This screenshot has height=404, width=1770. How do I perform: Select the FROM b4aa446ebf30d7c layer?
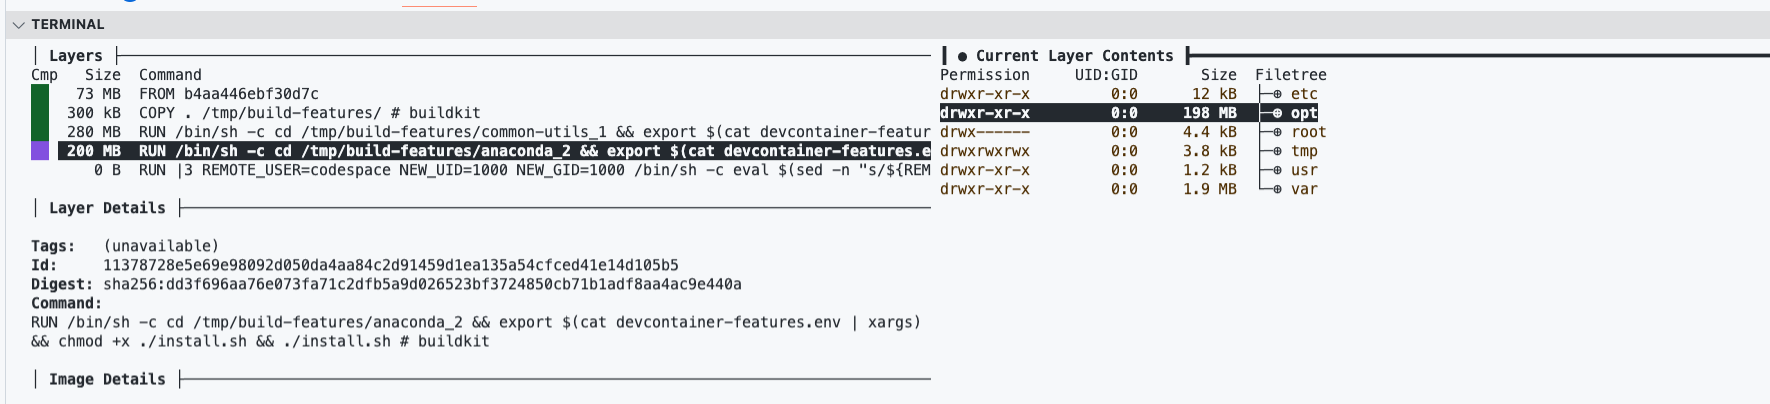pos(480,94)
